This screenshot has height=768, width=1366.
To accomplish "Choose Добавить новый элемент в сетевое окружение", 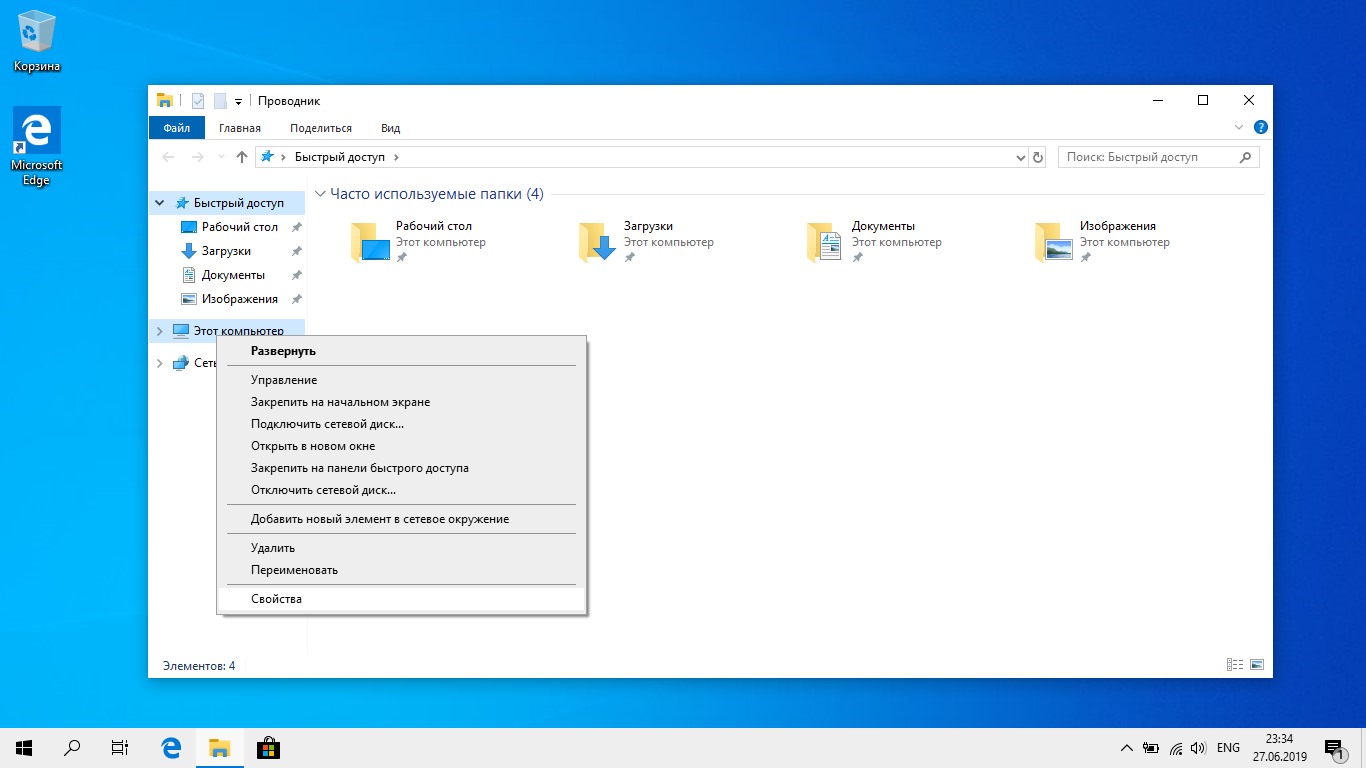I will click(401, 519).
